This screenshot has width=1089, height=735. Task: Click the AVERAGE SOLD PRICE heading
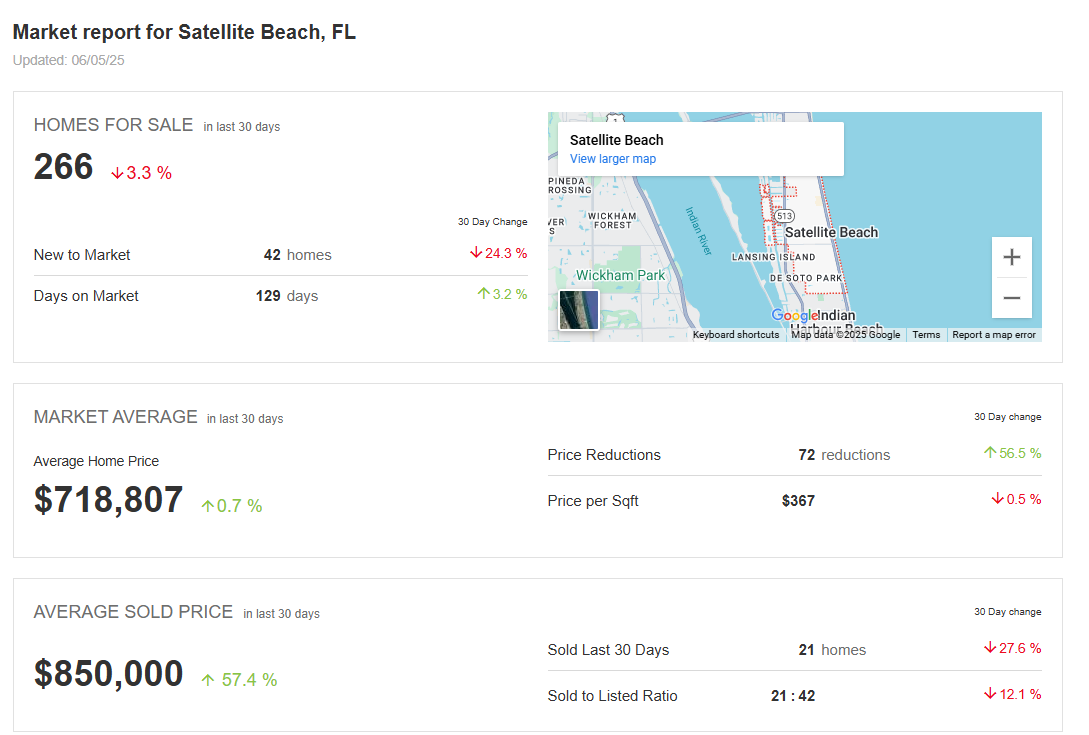(x=133, y=612)
